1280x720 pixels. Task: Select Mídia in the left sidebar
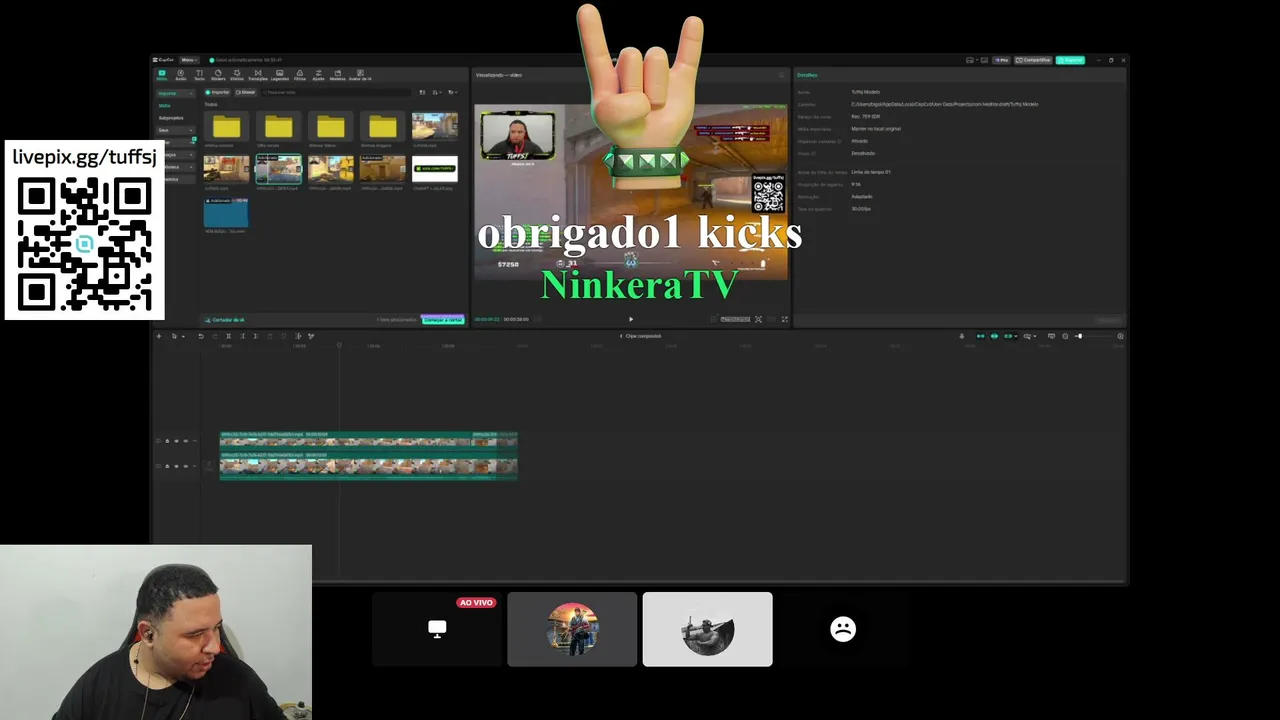pyautogui.click(x=165, y=105)
